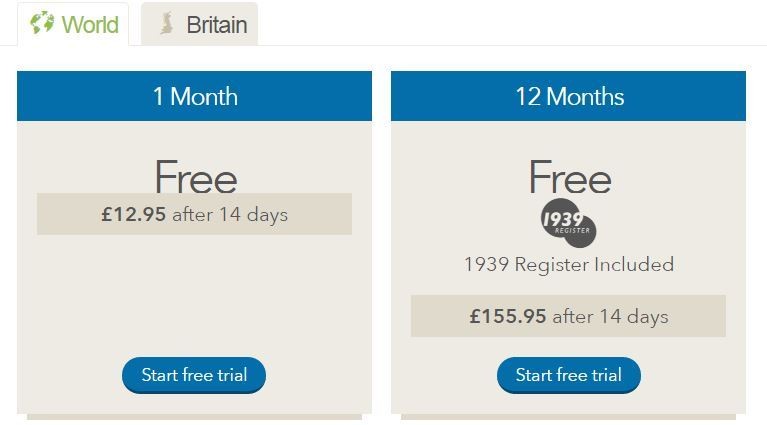Click the £155.95 after 14 days banner
The height and width of the screenshot is (425, 767).
568,316
